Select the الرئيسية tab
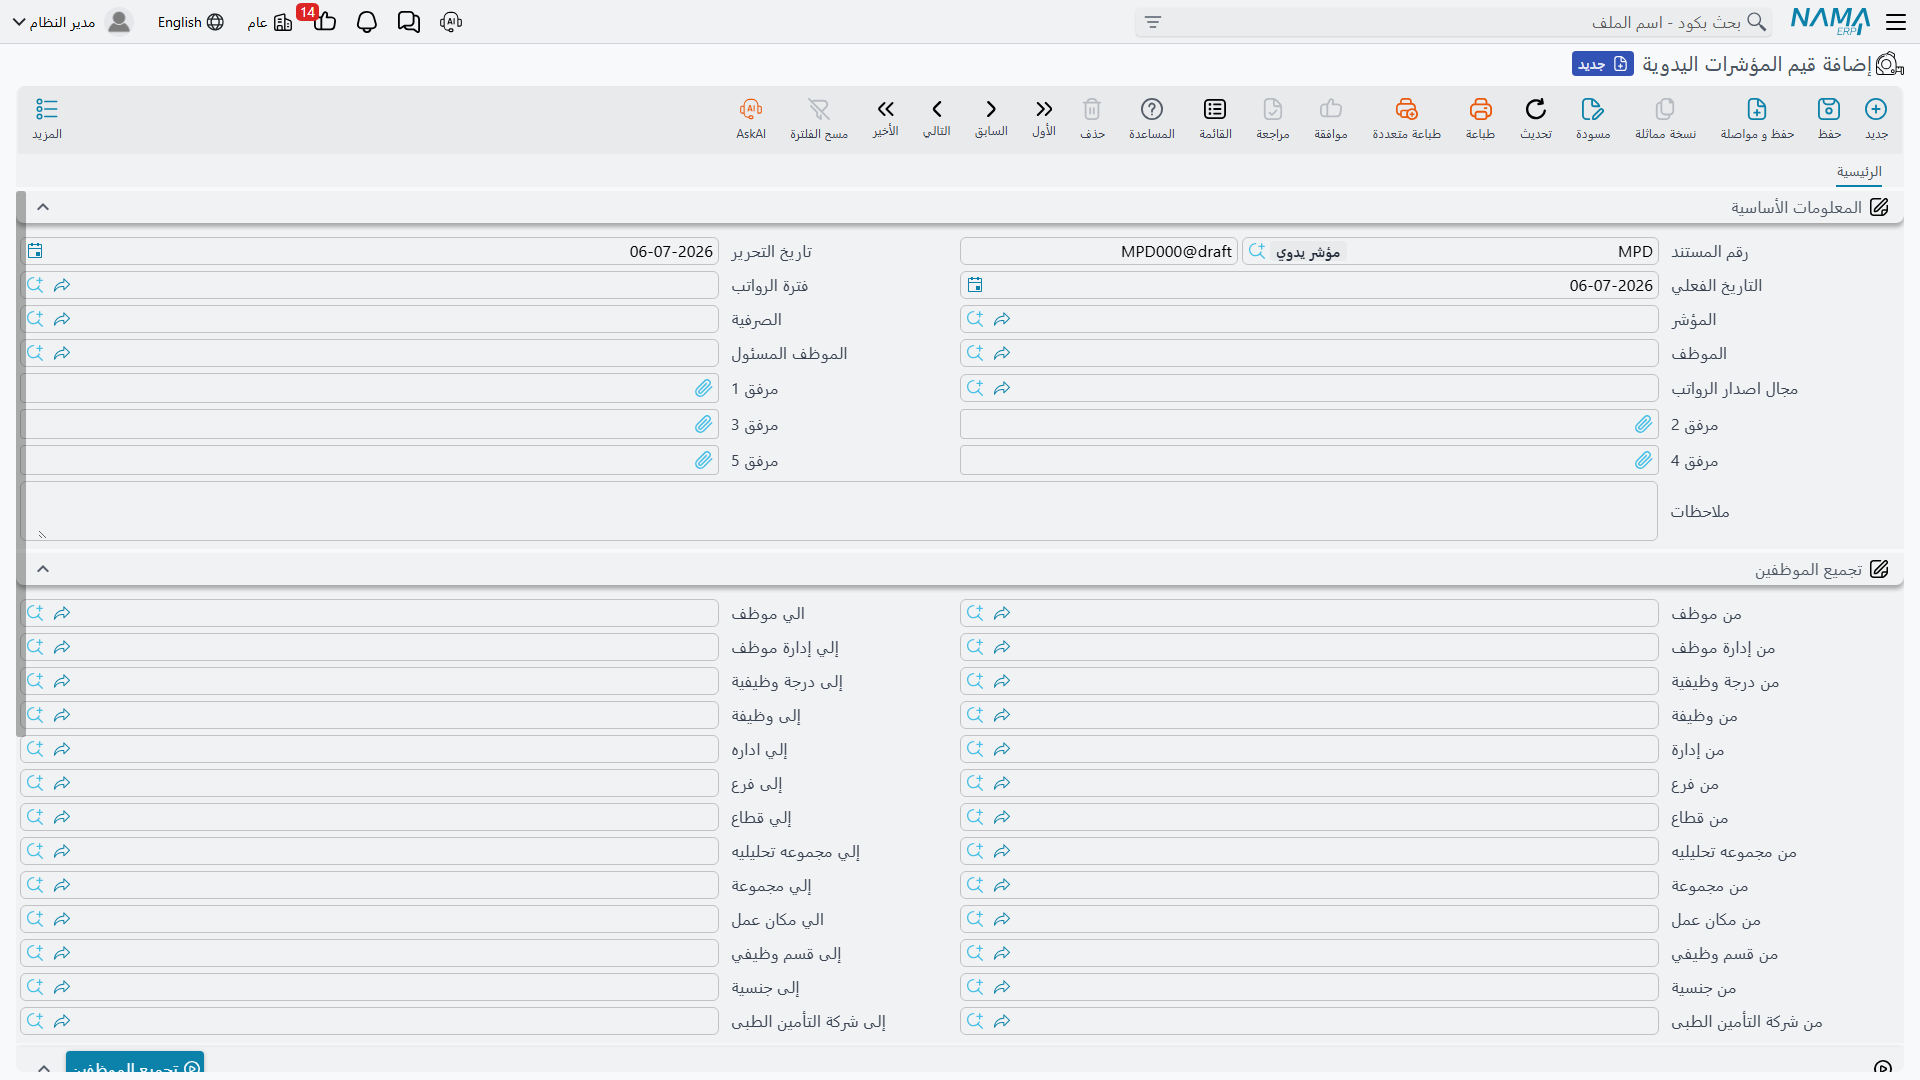The width and height of the screenshot is (1920, 1080). 1859,172
